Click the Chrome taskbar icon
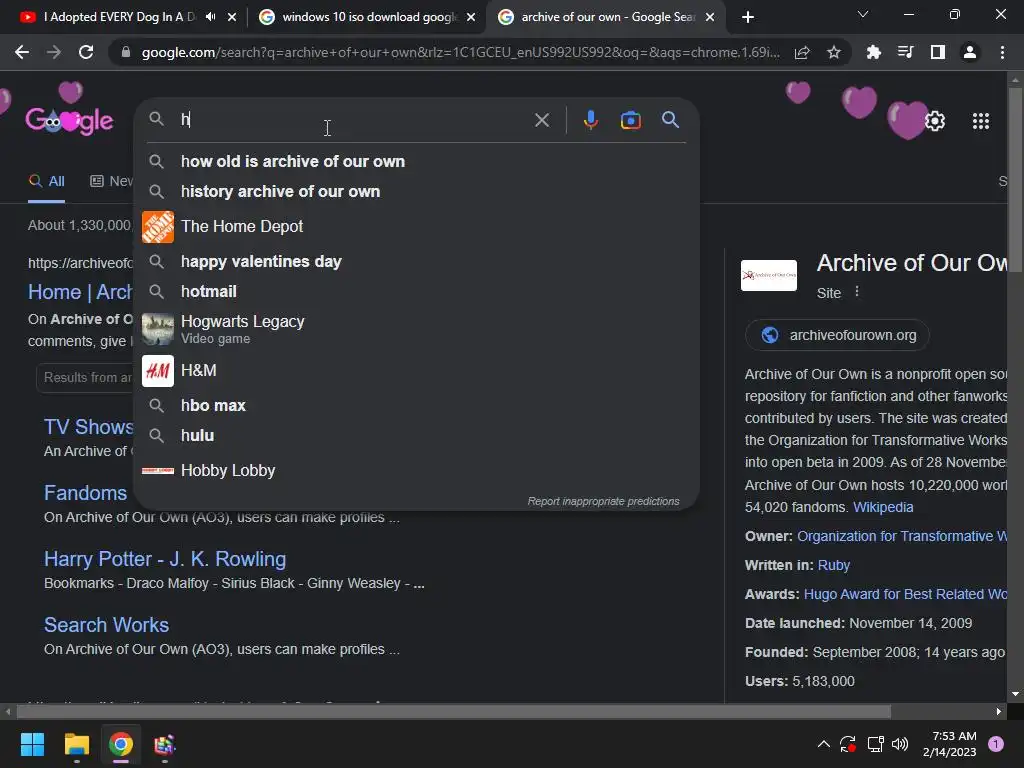This screenshot has width=1024, height=768. pyautogui.click(x=121, y=744)
